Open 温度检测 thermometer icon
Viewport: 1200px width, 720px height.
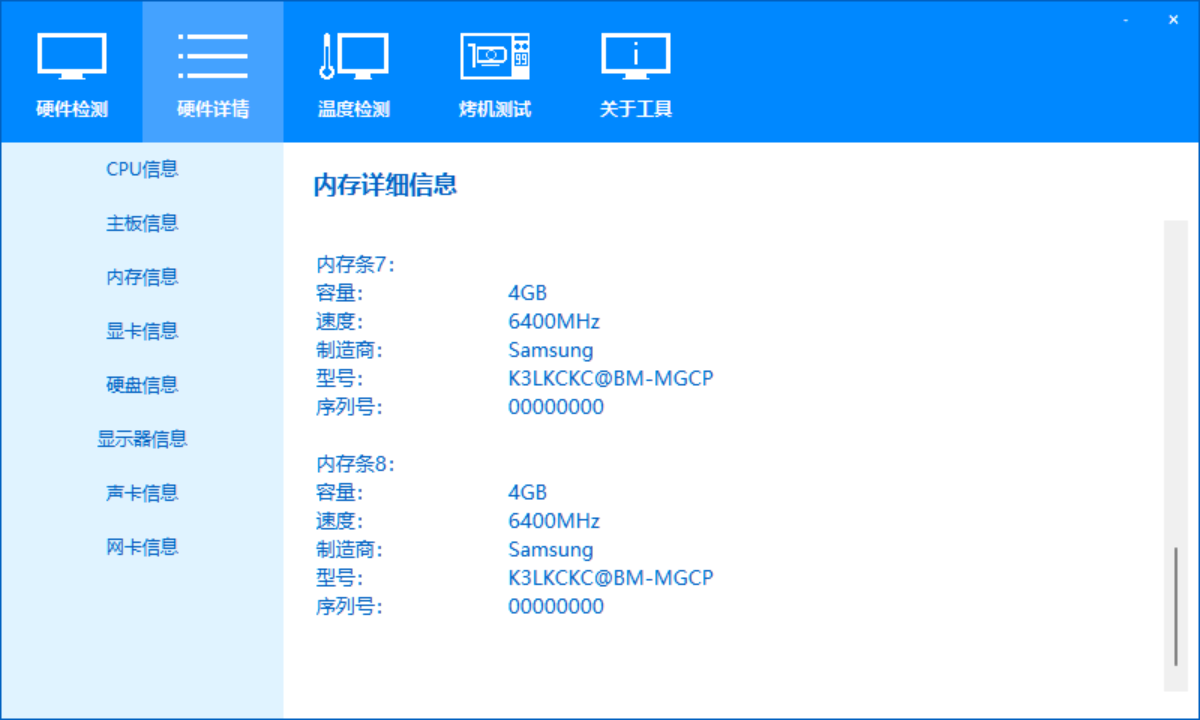[x=353, y=56]
